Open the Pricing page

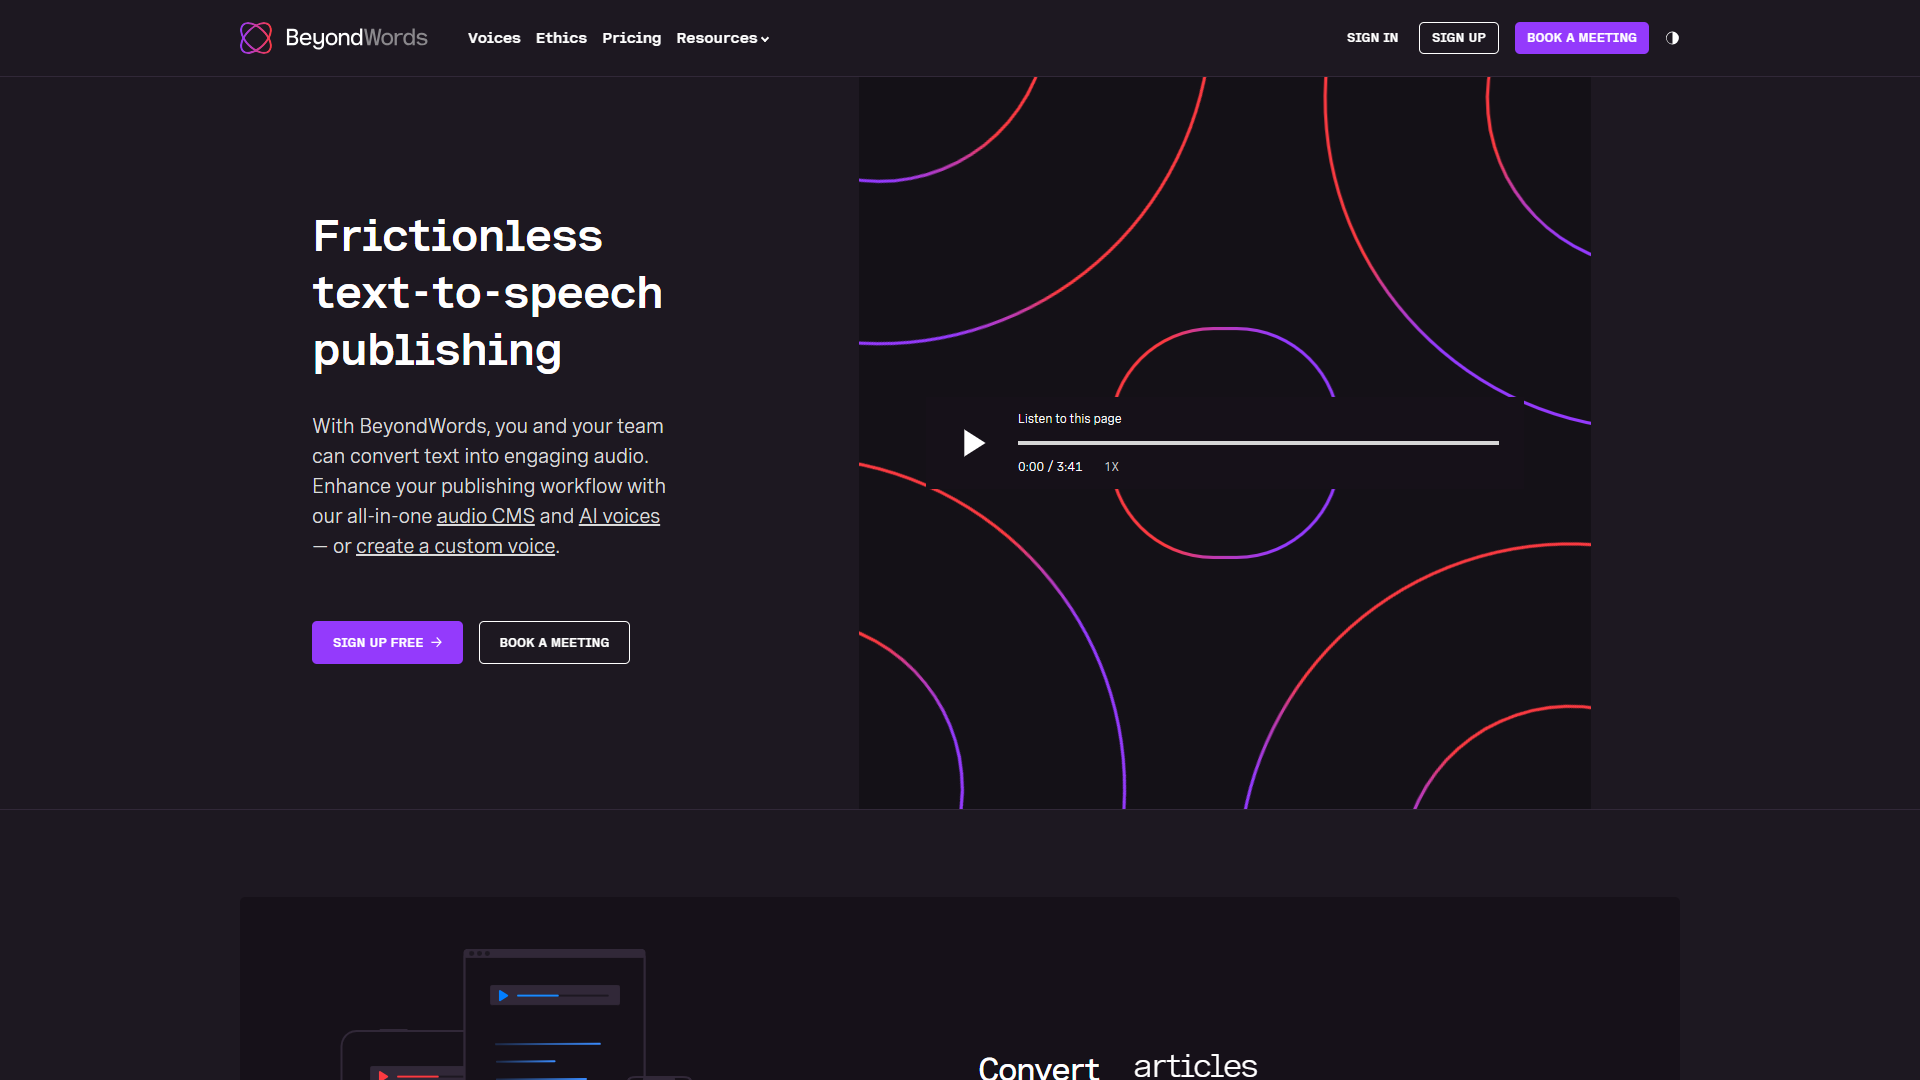tap(631, 38)
